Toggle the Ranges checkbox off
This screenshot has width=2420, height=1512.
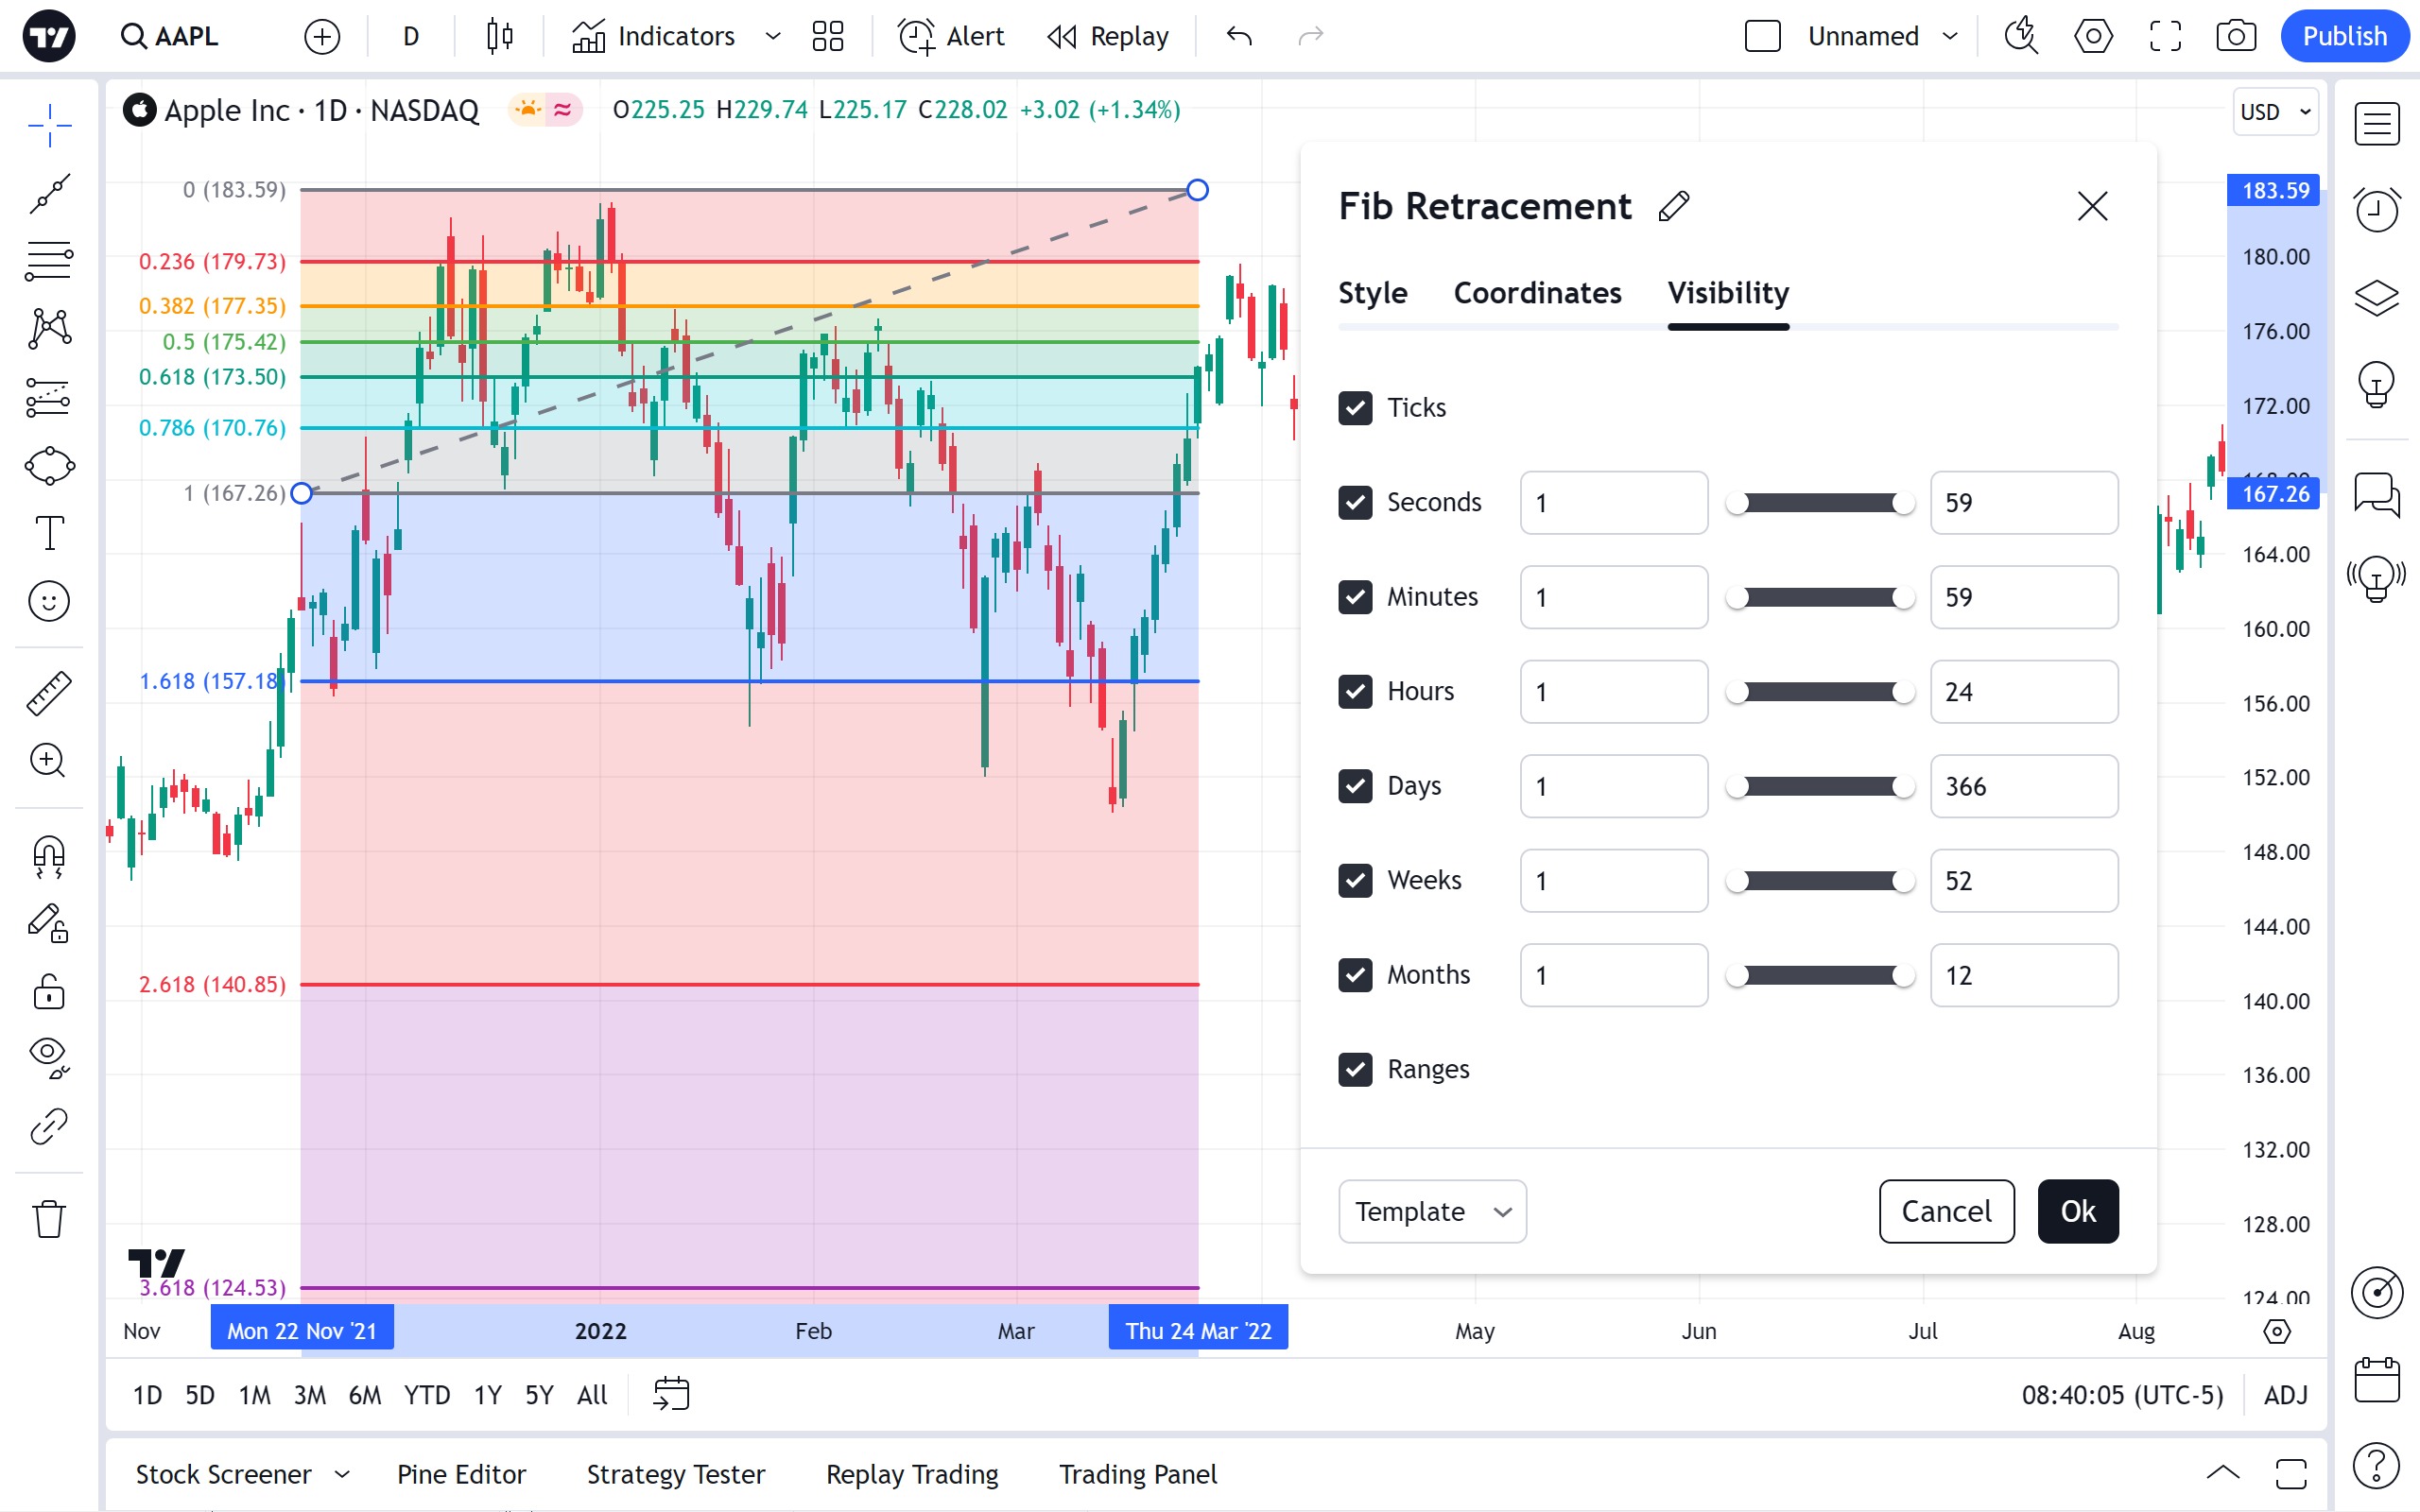pyautogui.click(x=1355, y=1069)
